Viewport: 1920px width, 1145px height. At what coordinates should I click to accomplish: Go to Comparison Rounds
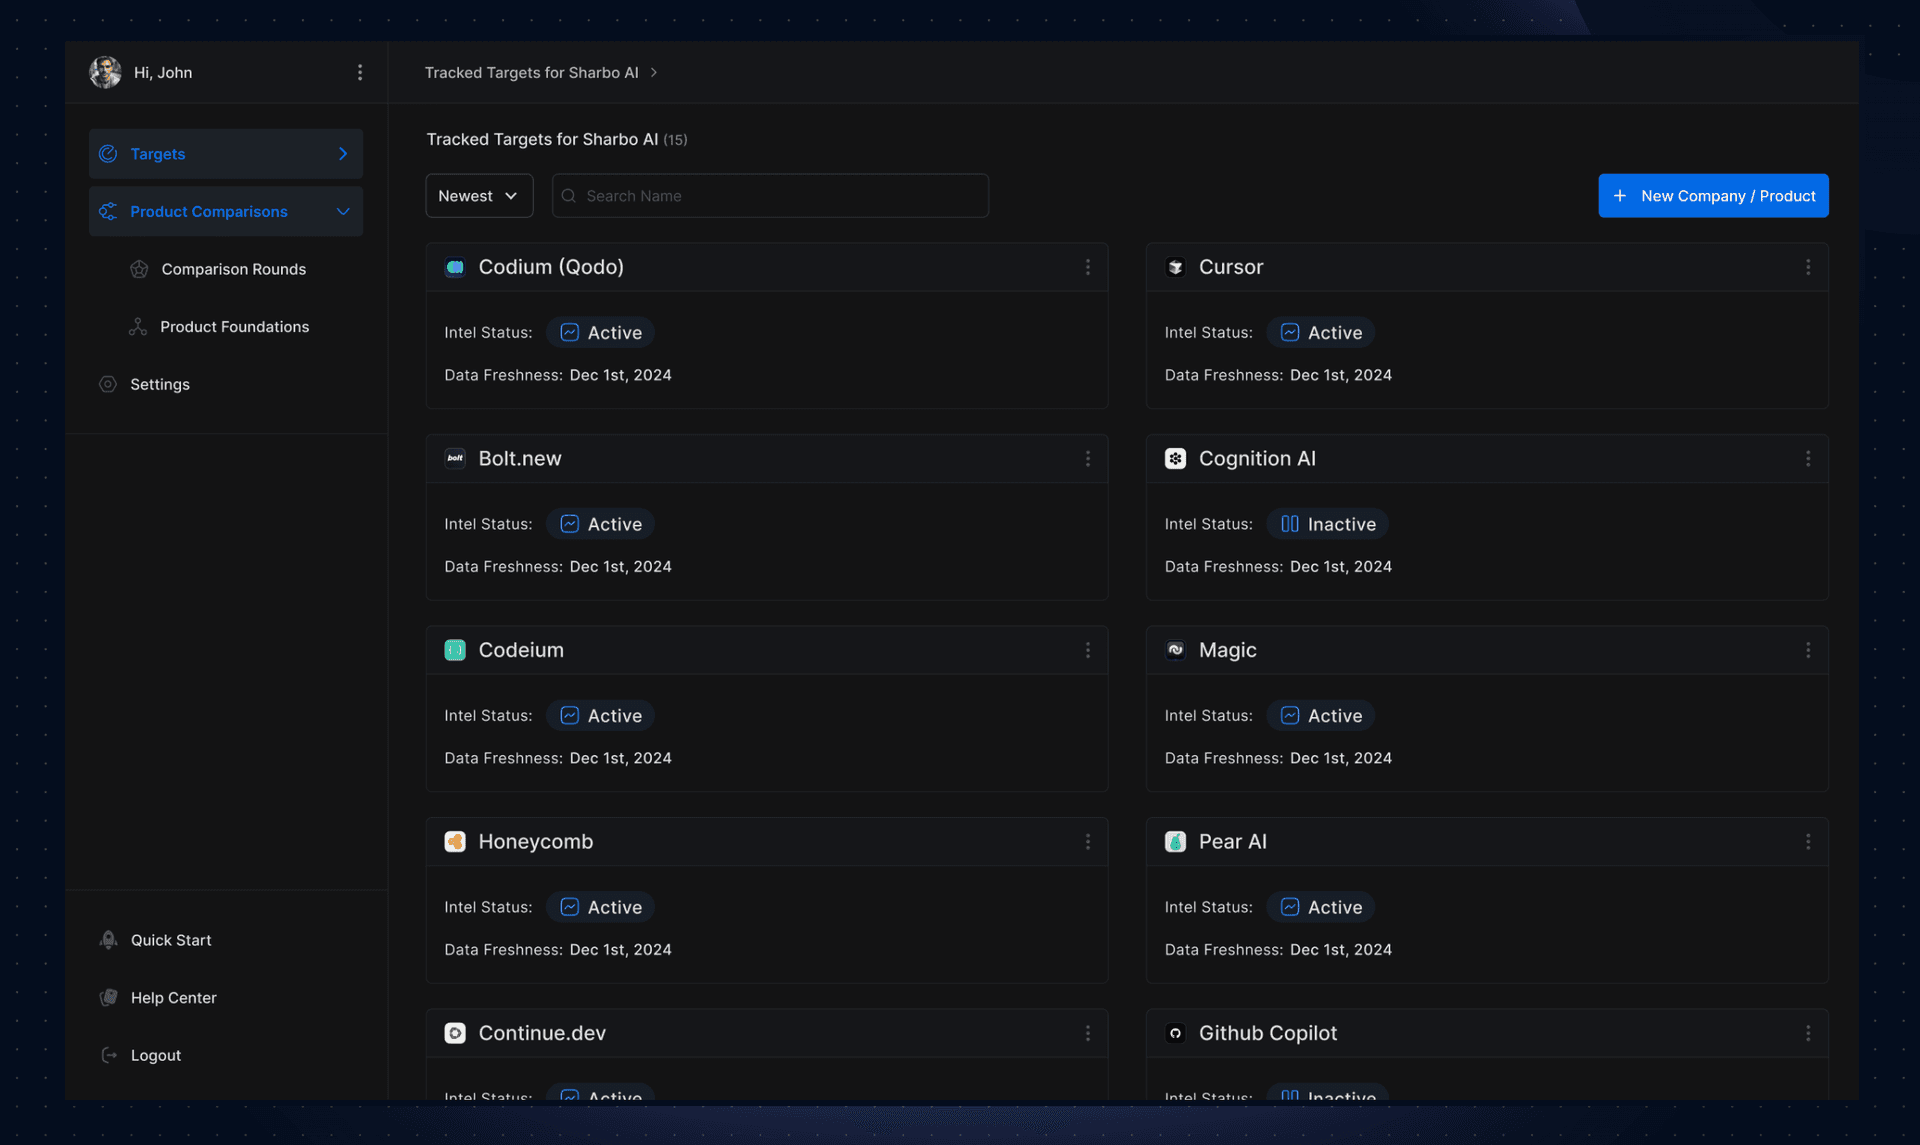coord(234,269)
